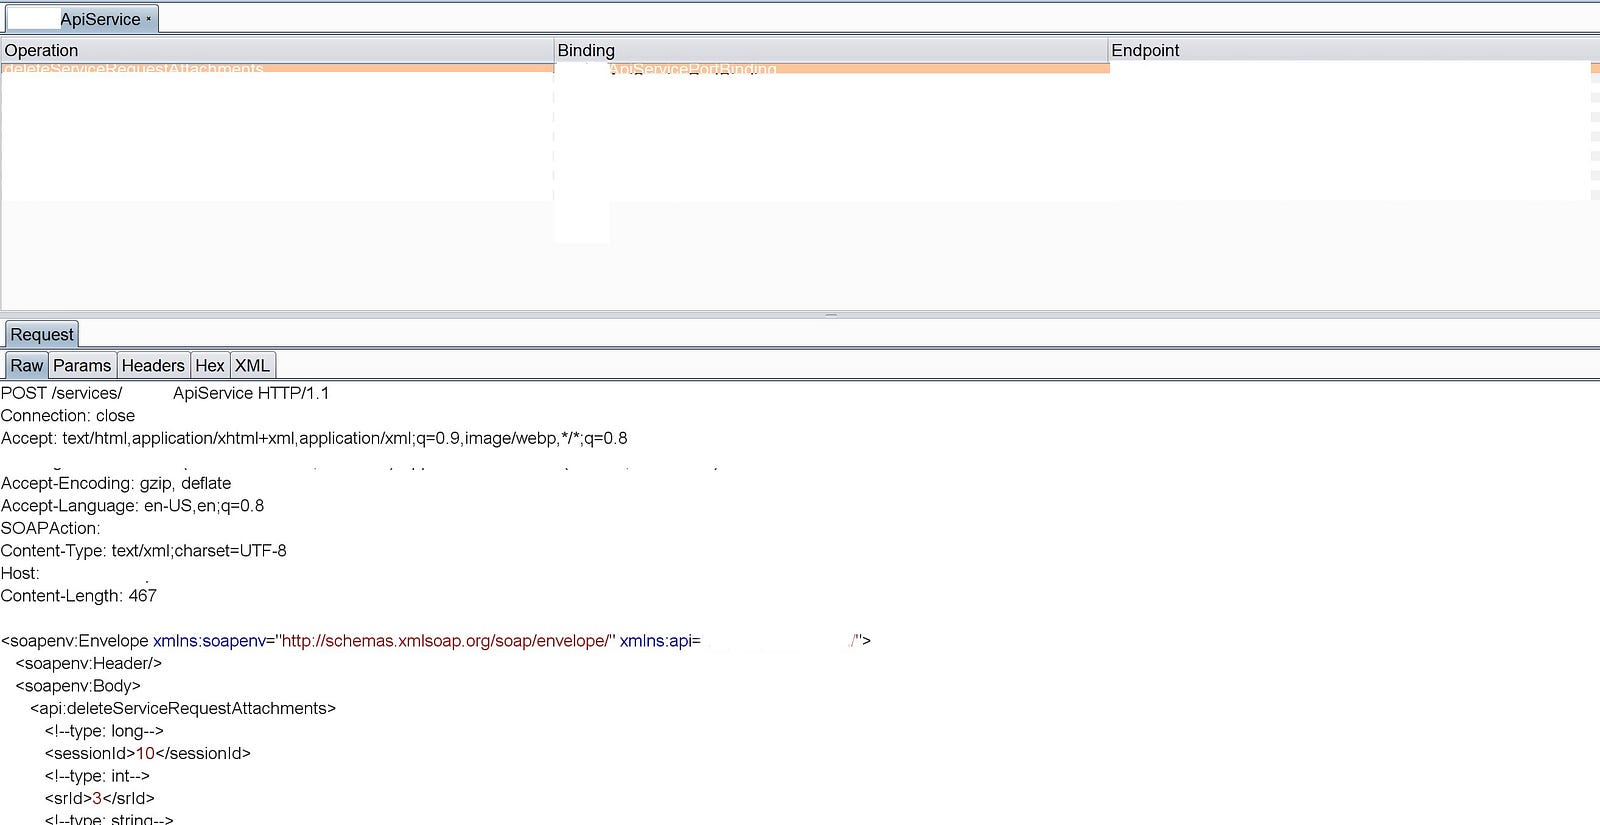Open the Request tab
The height and width of the screenshot is (825, 1600).
point(42,334)
